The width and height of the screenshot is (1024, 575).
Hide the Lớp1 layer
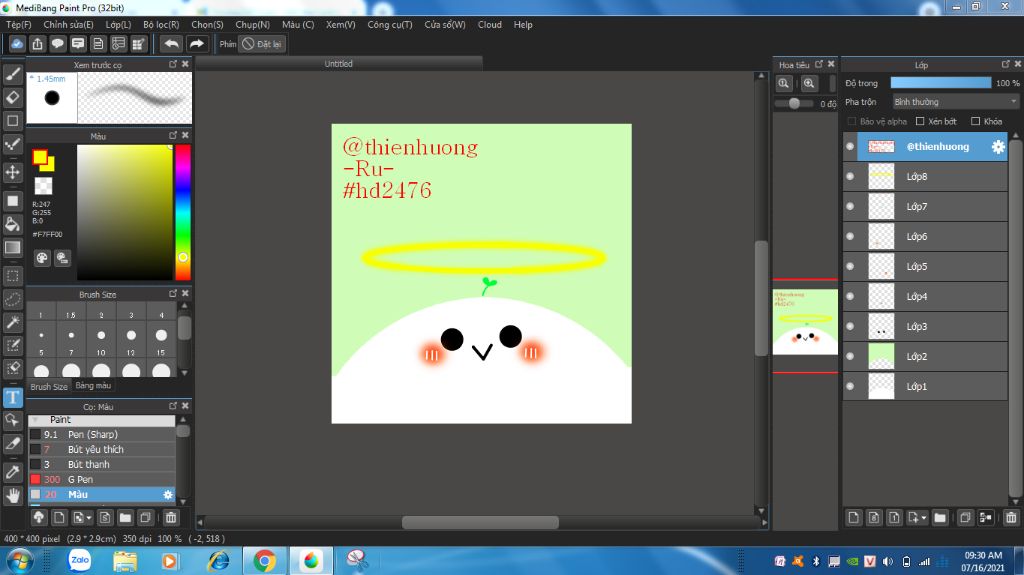(x=850, y=386)
